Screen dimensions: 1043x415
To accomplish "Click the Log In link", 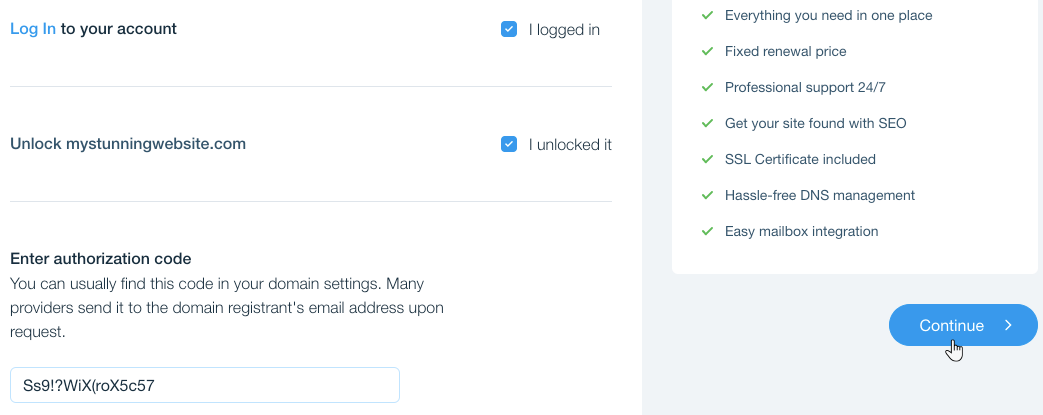I will pos(33,29).
